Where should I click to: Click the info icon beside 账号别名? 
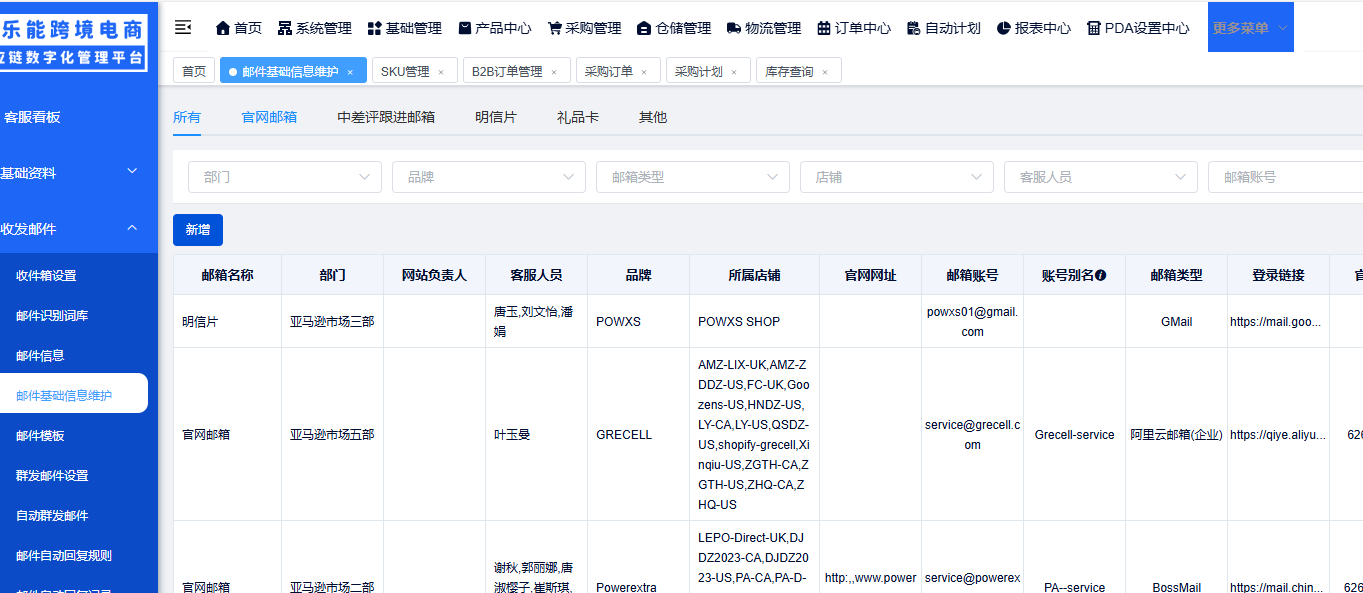point(1101,275)
